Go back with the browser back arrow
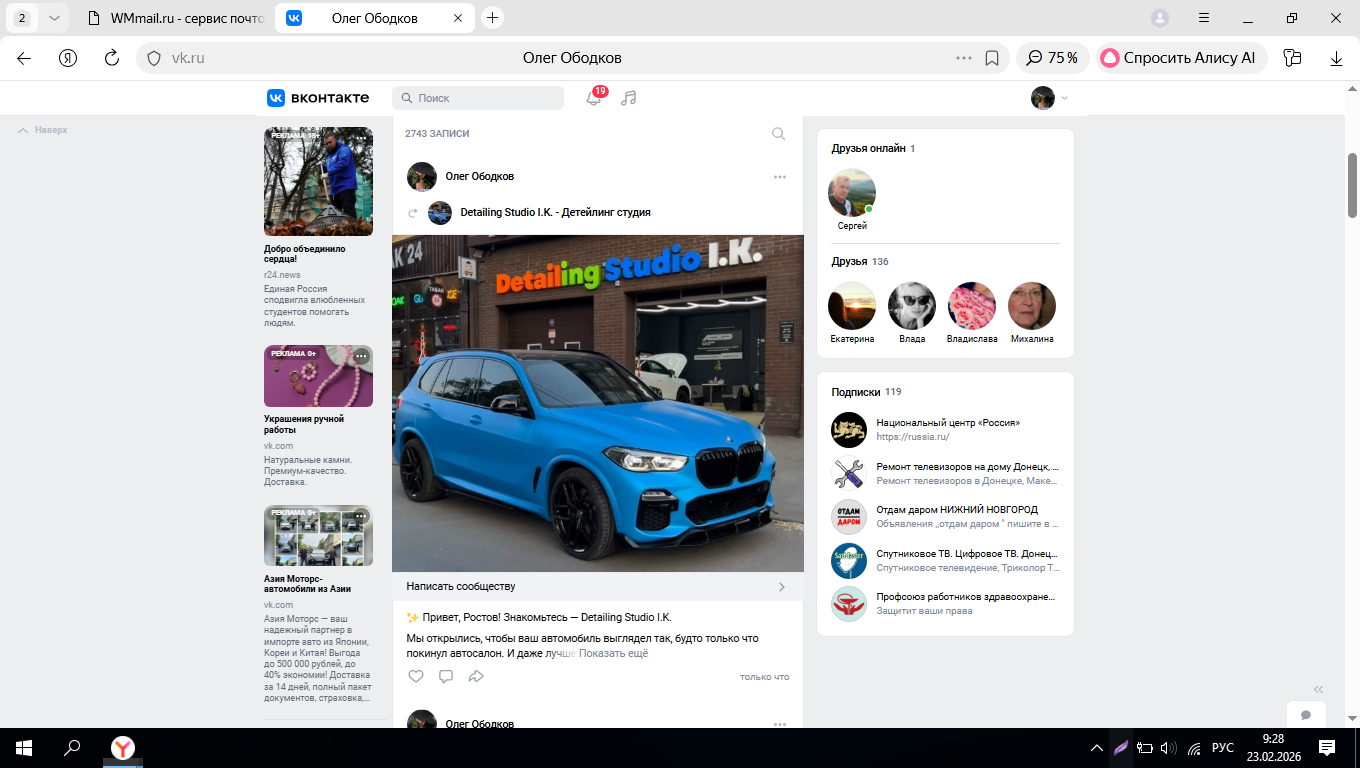1360x768 pixels. pyautogui.click(x=24, y=58)
